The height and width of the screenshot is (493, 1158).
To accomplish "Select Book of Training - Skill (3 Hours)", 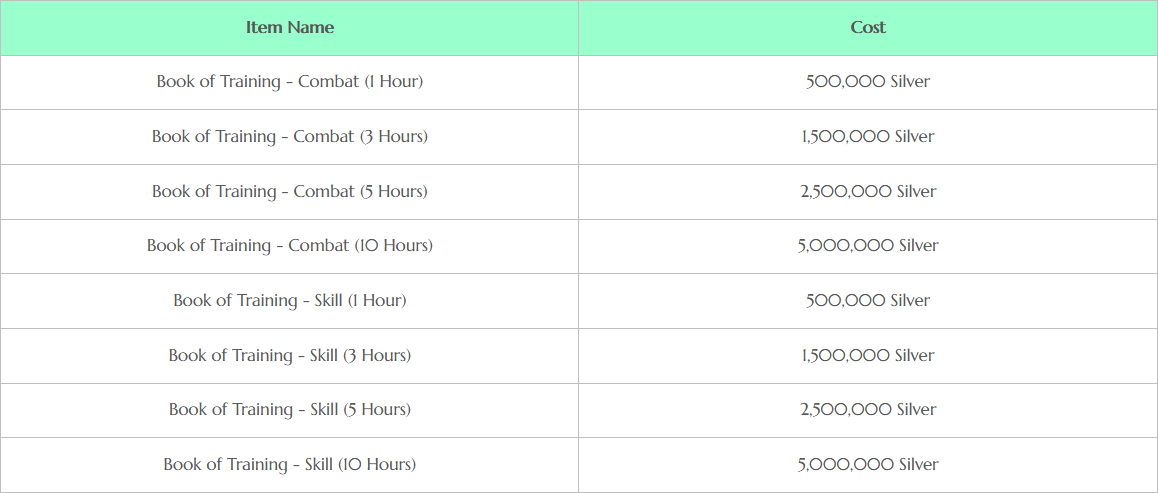I will click(x=290, y=355).
